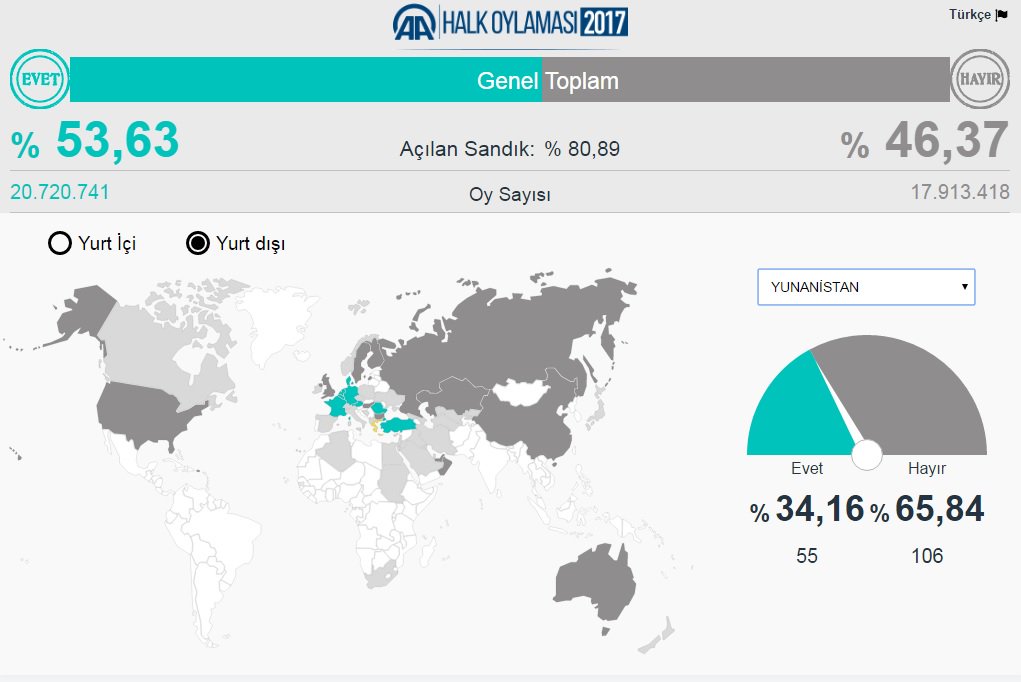Switch language via Türkçe link

[970, 14]
